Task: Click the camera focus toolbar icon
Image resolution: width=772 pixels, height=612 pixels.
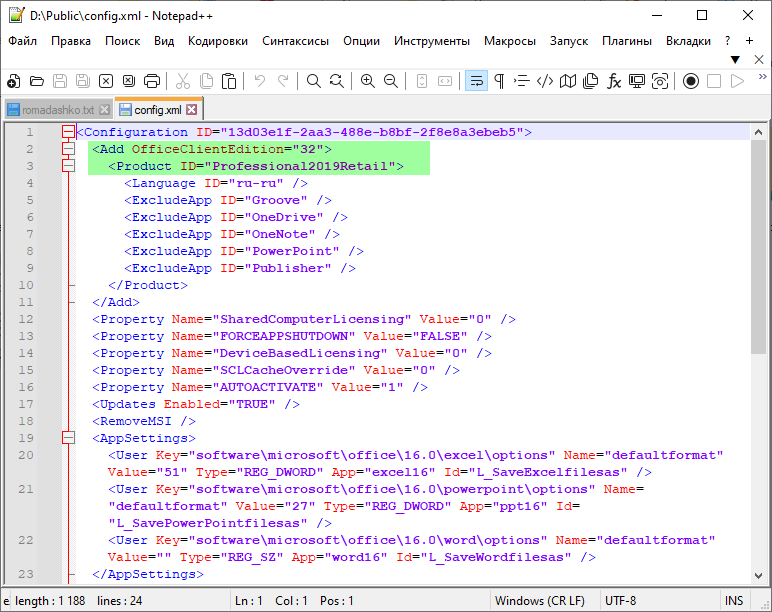Action: coord(660,81)
